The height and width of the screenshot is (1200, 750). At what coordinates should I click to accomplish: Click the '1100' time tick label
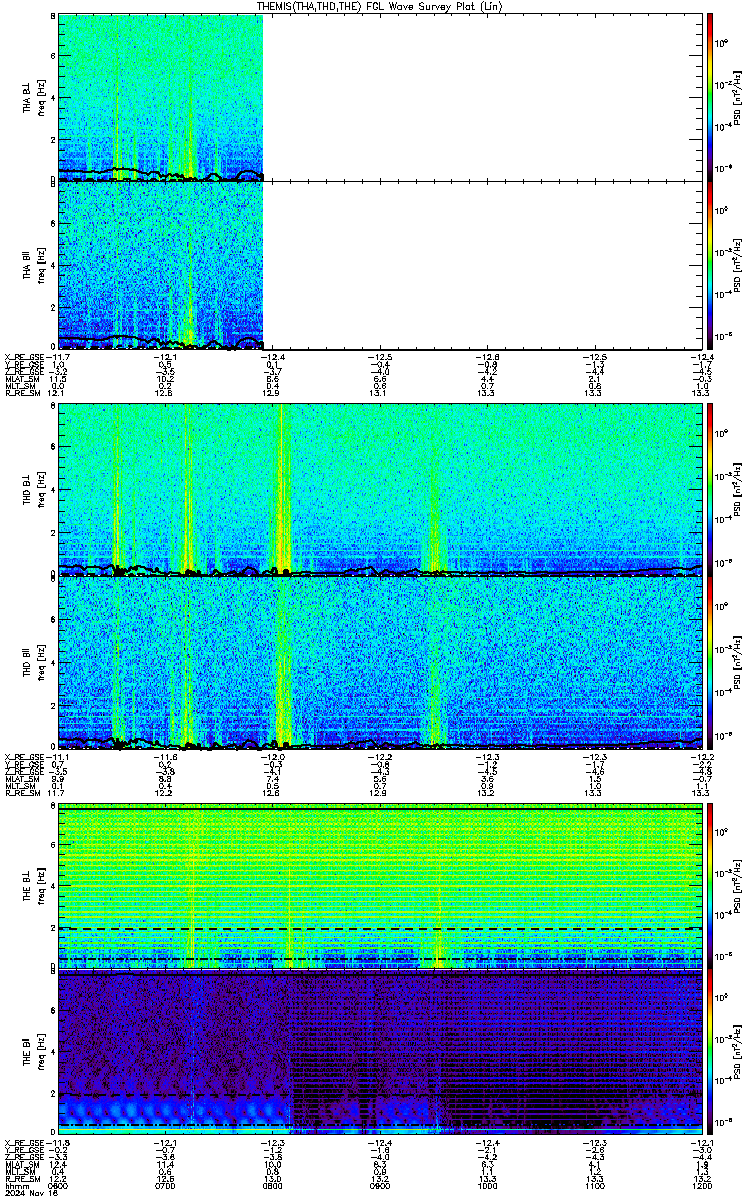pos(594,1185)
